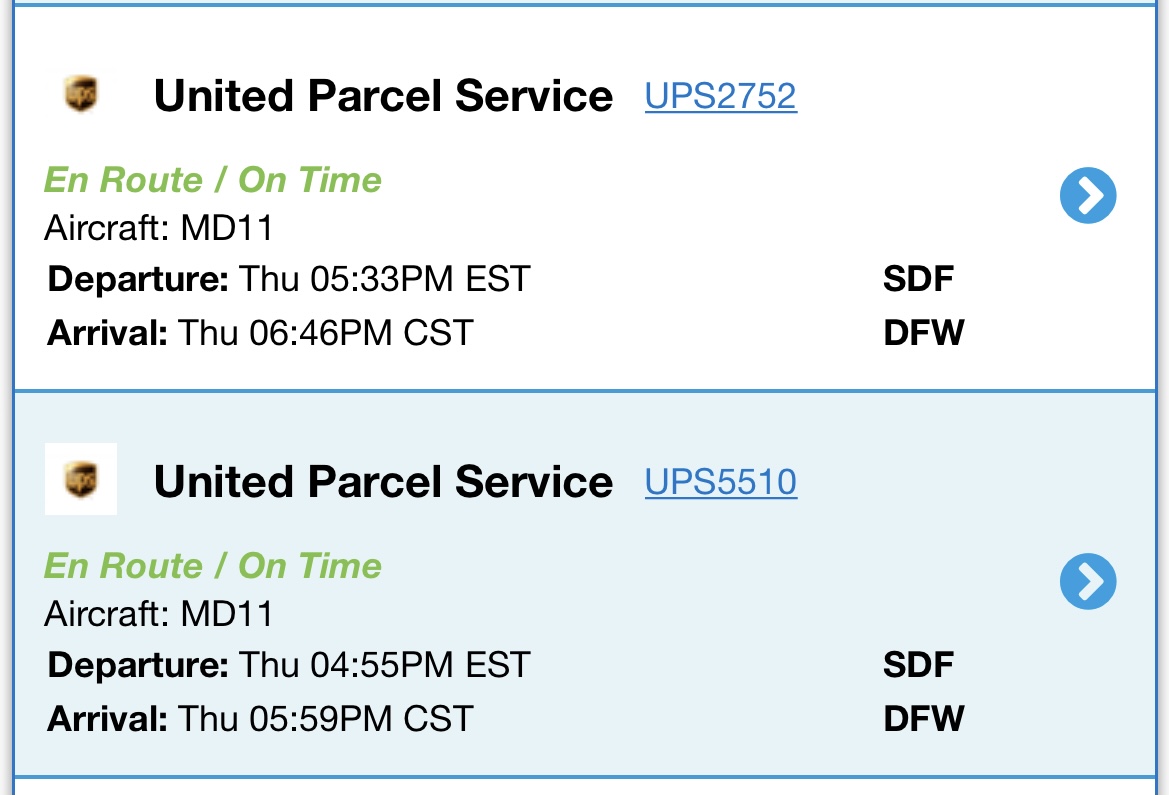Select the 05:33PM EST departure time
This screenshot has width=1169, height=795.
coord(384,279)
